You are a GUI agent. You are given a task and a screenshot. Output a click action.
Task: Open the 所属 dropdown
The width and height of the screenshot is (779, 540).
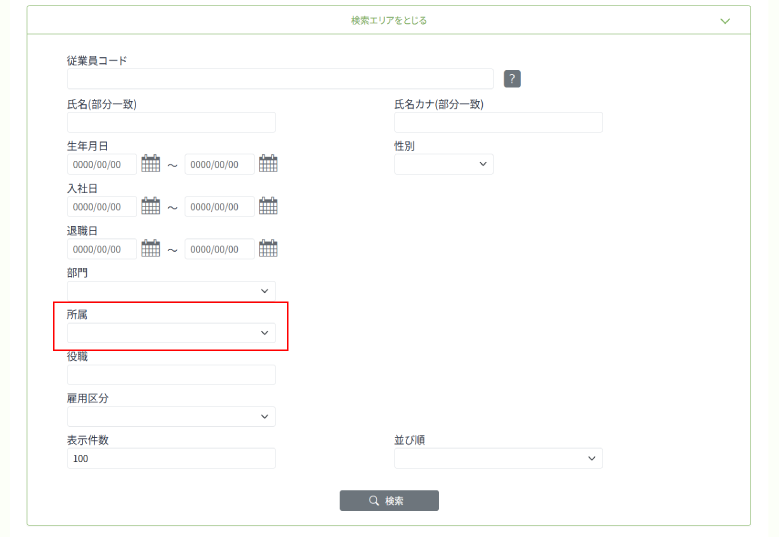coord(171,332)
